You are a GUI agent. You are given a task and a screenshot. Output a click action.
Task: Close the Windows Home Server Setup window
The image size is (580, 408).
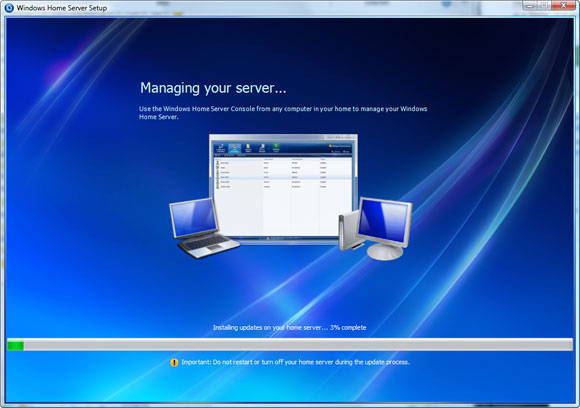point(563,6)
